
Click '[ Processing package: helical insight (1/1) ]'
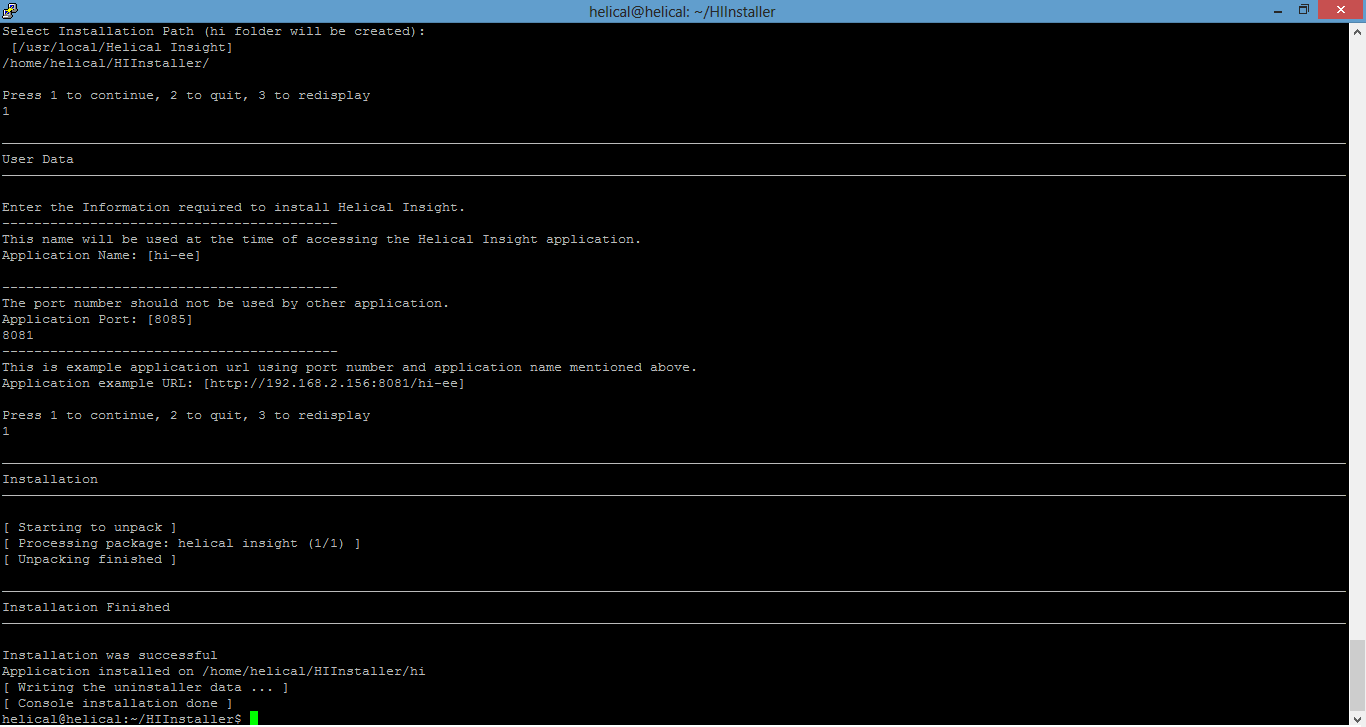point(182,543)
